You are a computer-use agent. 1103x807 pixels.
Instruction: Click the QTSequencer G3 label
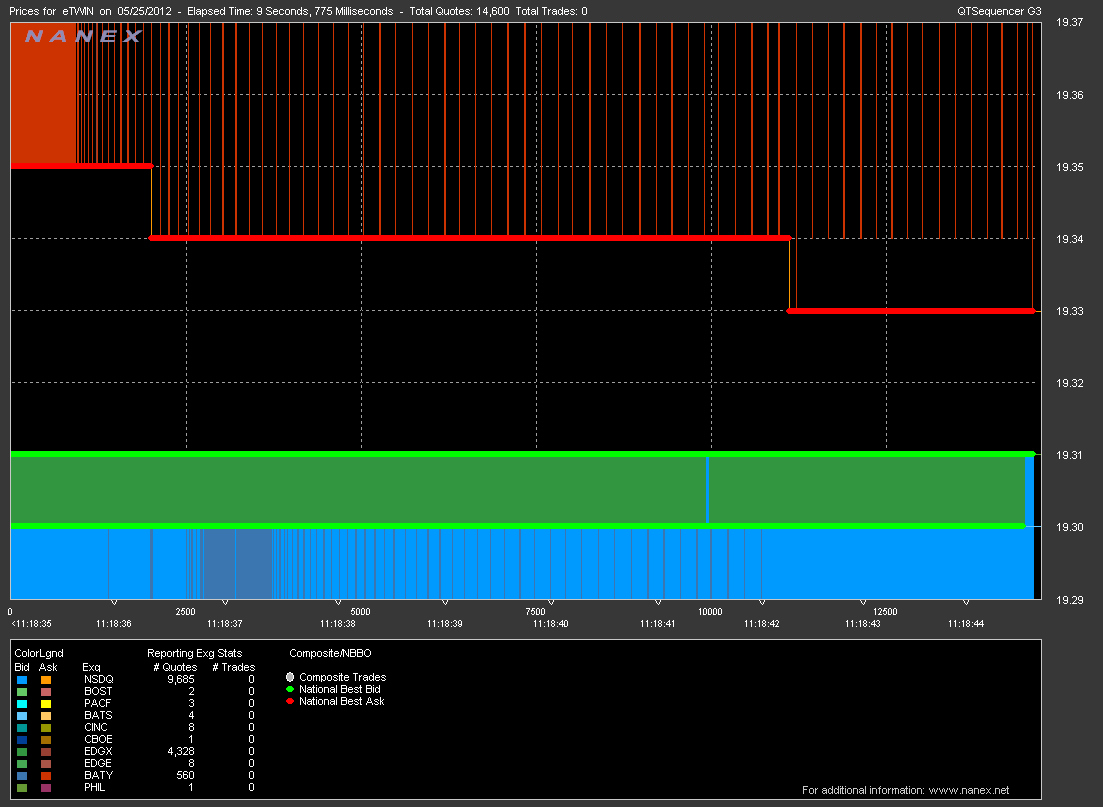tap(1000, 11)
